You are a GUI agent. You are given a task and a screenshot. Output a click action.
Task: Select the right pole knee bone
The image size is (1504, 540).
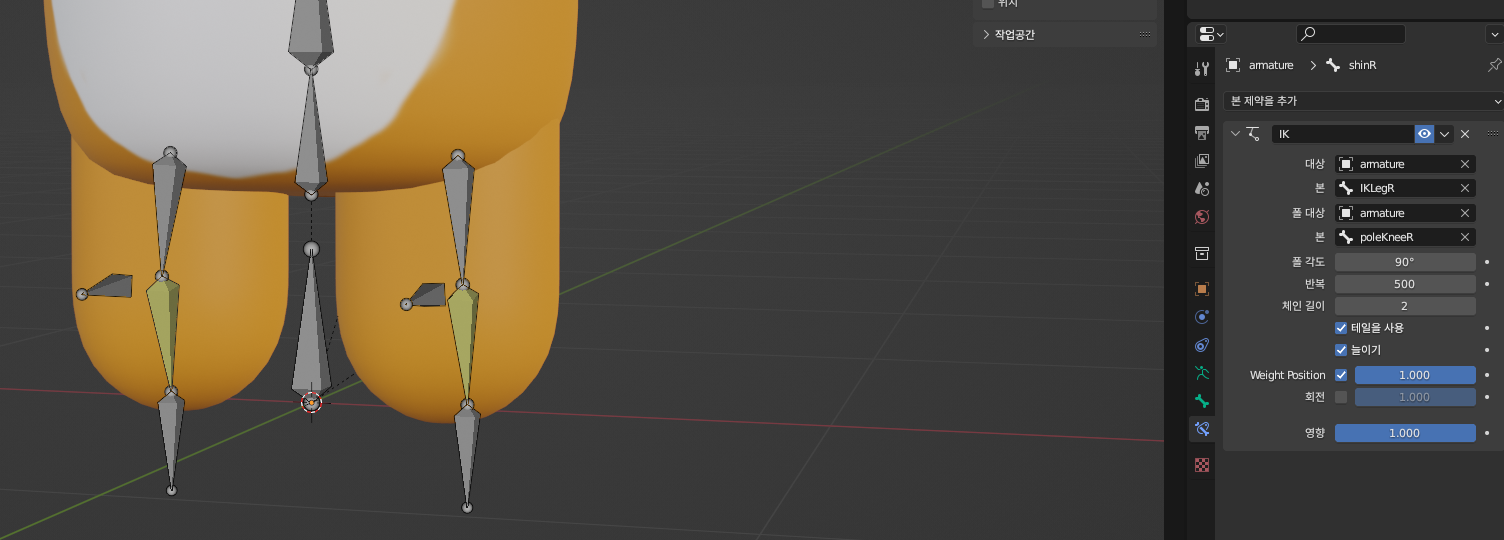coord(428,296)
